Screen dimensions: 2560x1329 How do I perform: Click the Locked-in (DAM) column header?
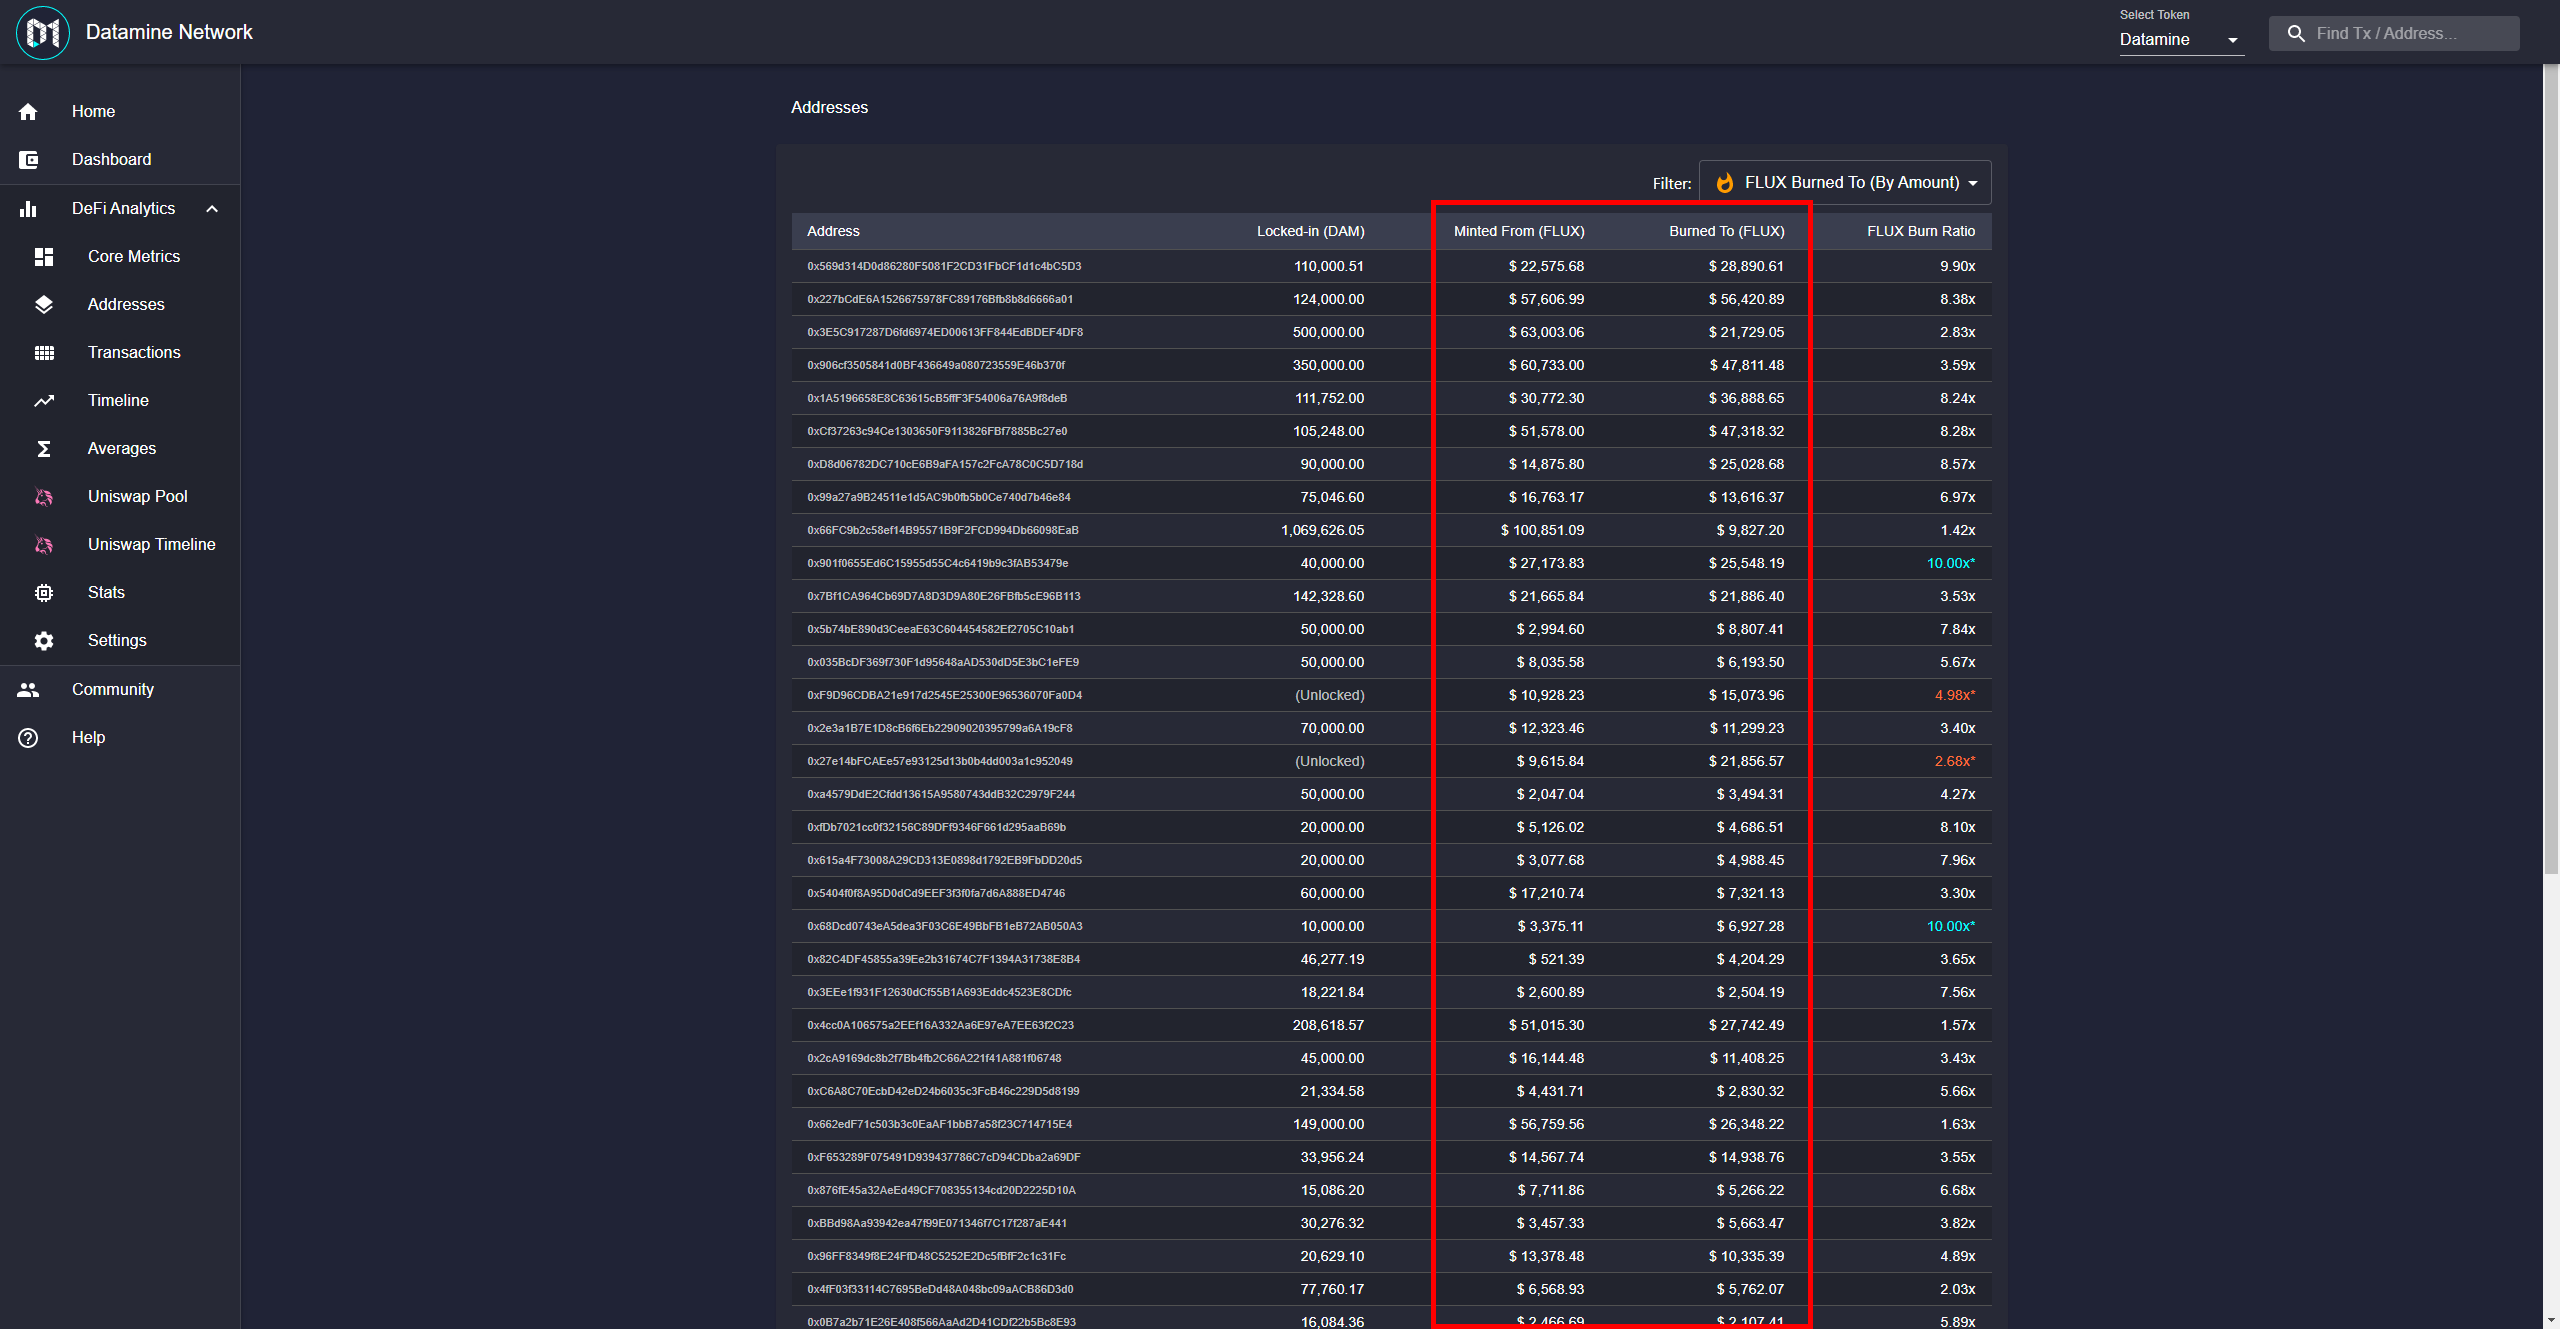coord(1310,231)
